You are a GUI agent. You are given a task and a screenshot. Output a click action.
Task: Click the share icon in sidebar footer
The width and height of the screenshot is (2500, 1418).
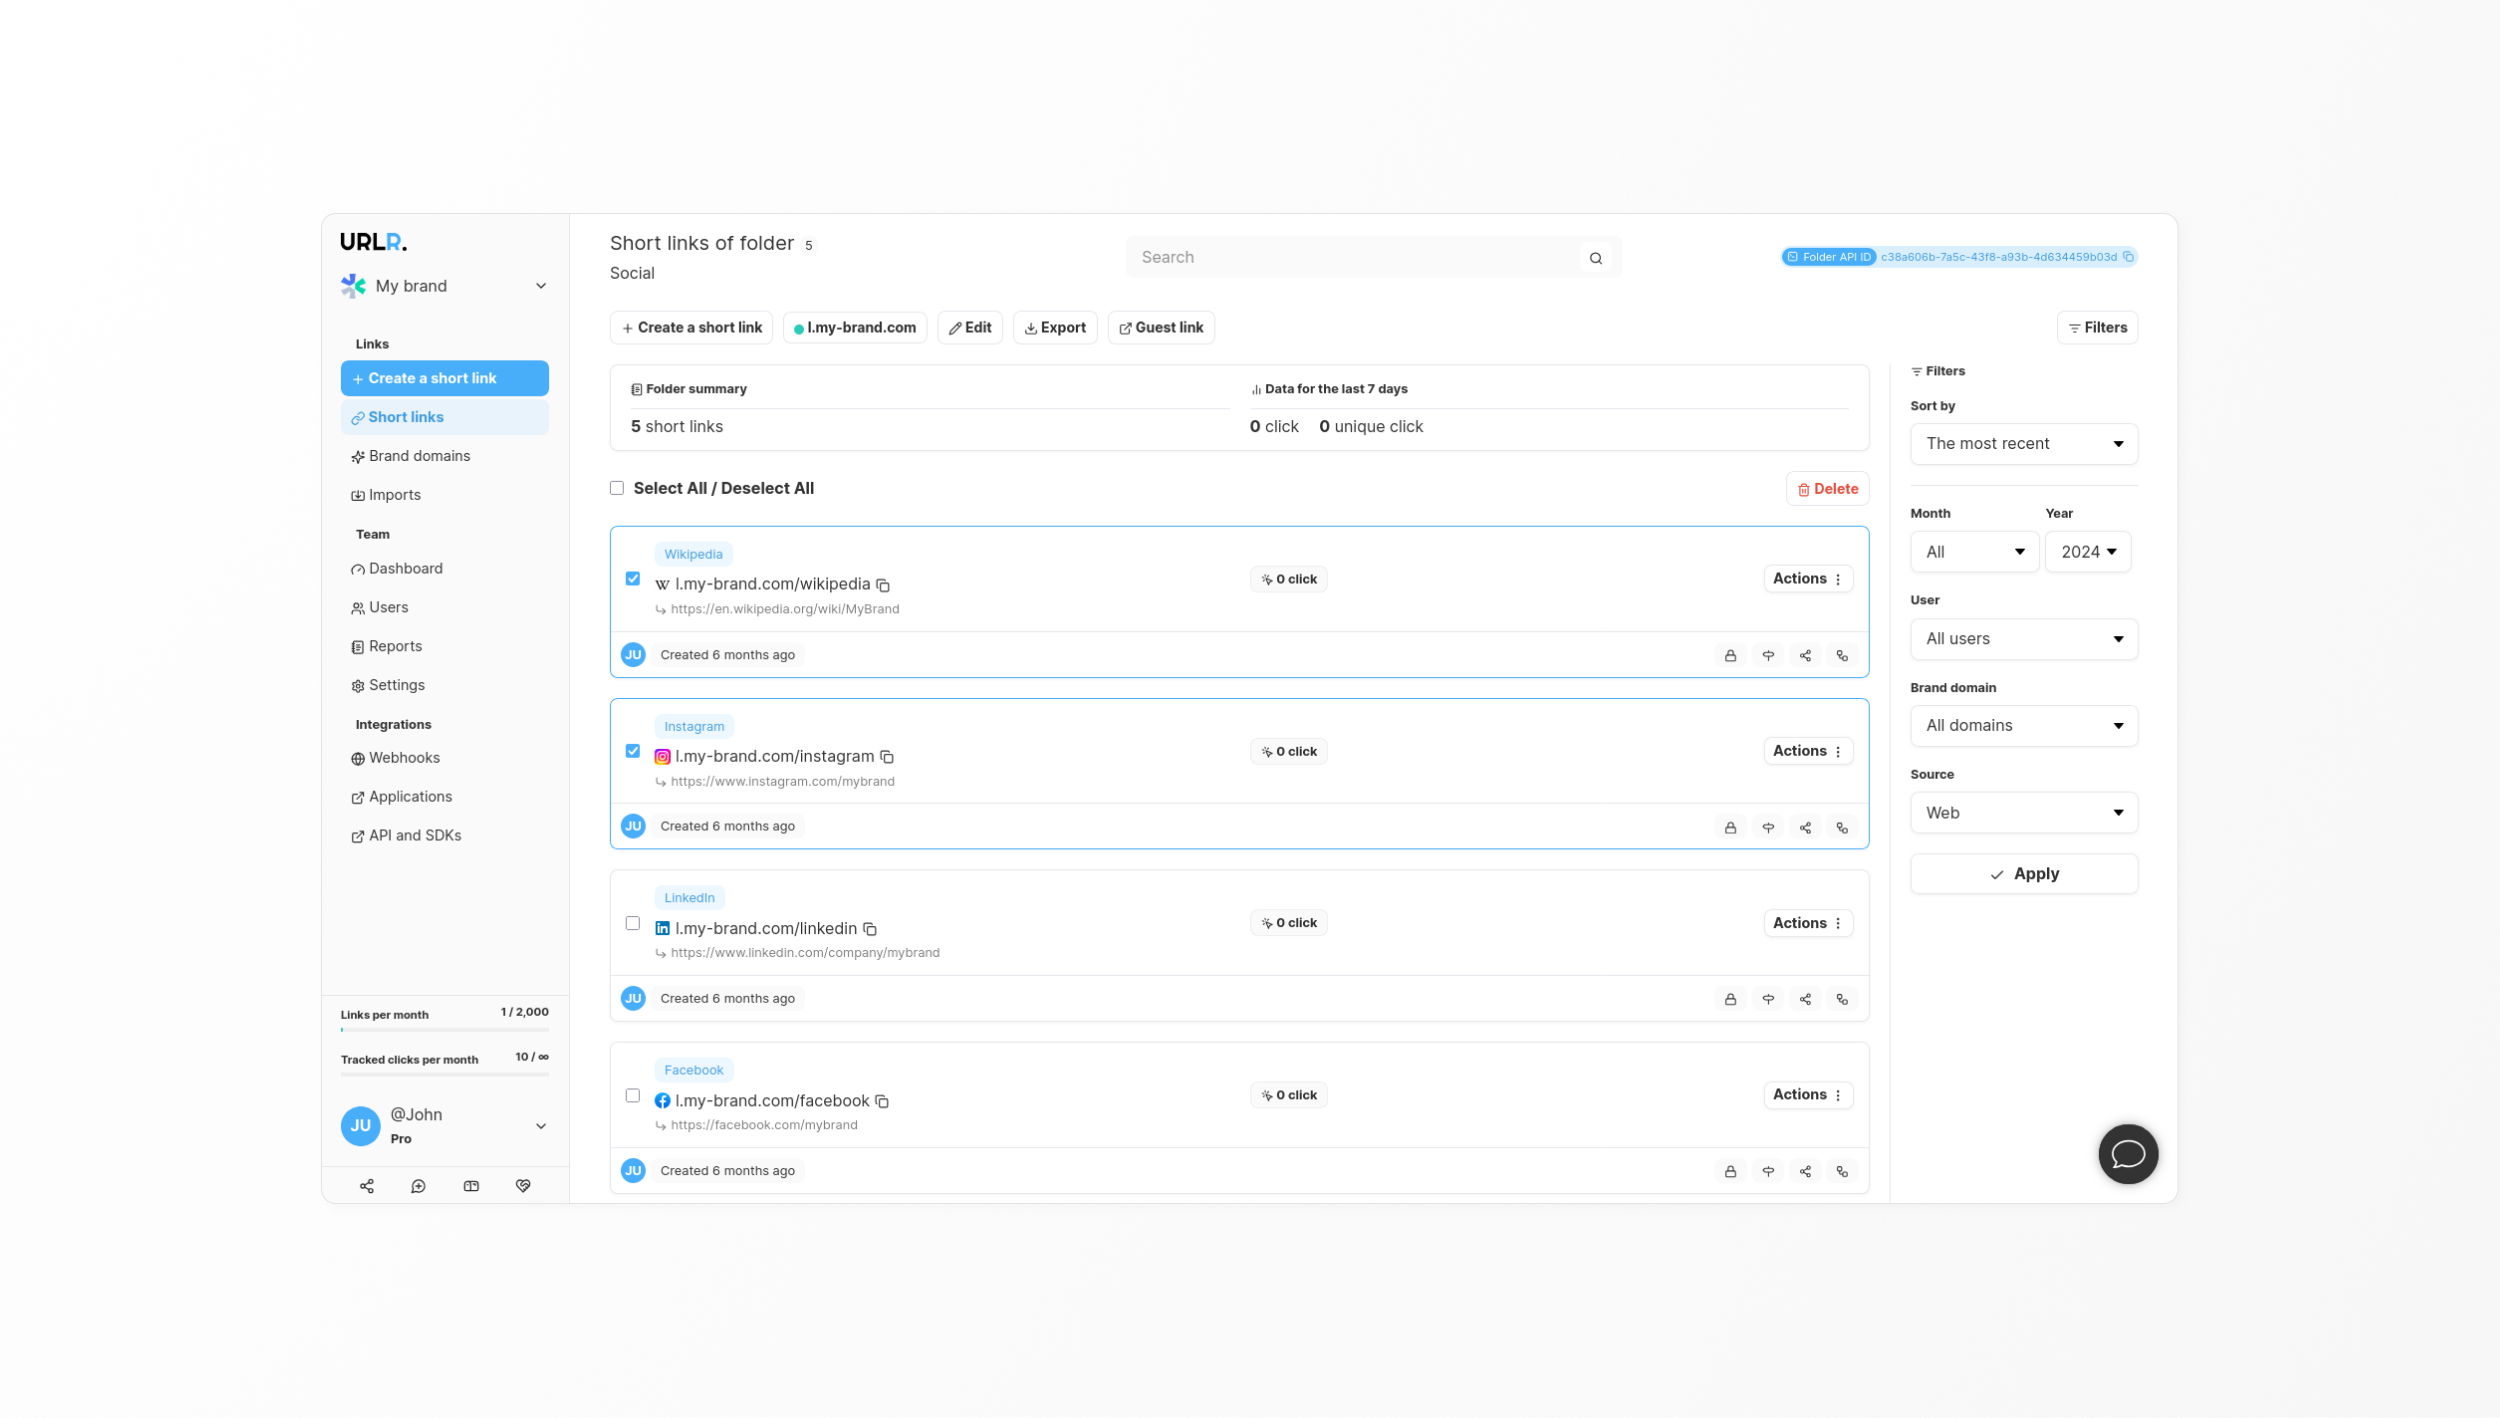(367, 1186)
